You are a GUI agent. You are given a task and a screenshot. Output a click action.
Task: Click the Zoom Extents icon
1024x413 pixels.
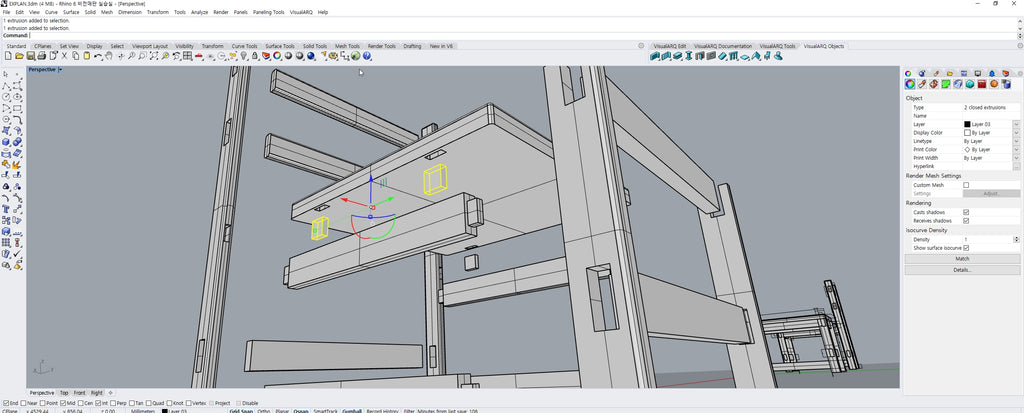point(153,56)
